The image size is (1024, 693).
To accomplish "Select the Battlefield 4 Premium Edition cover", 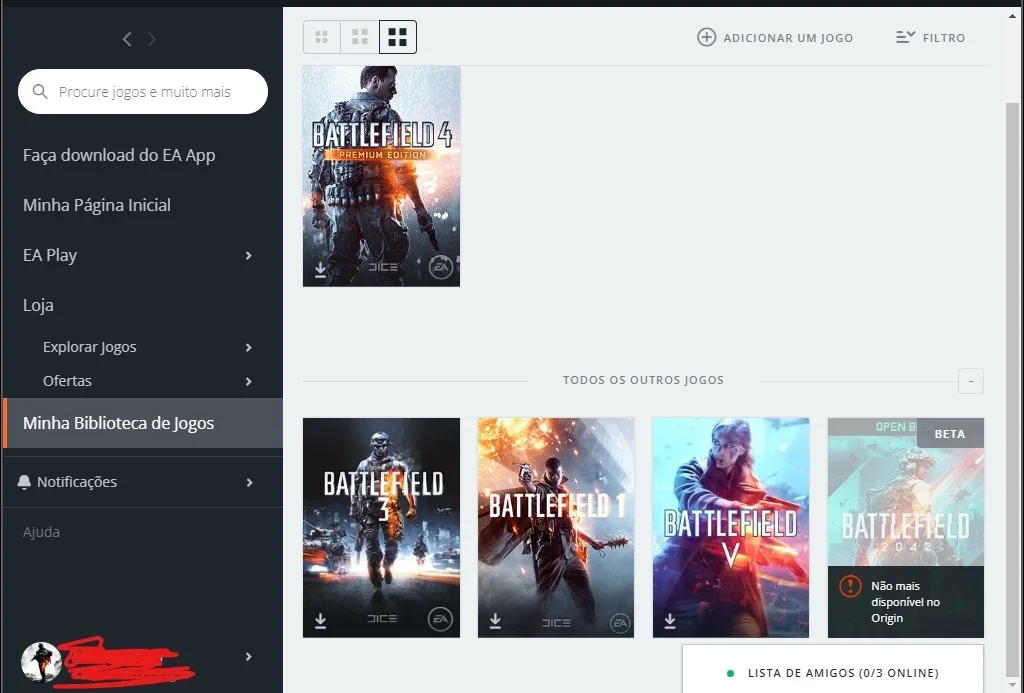I will [381, 176].
